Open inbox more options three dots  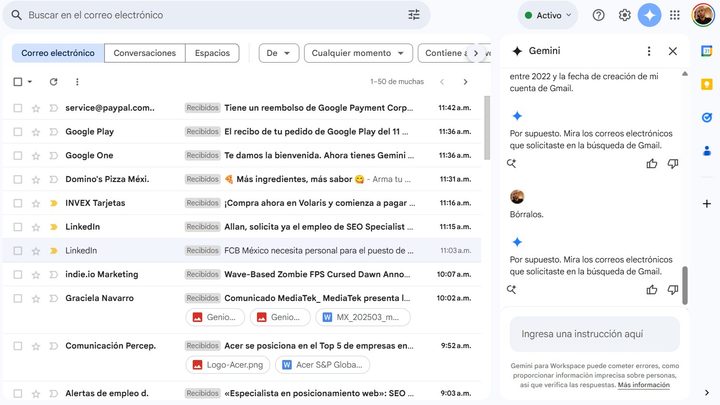(x=77, y=82)
